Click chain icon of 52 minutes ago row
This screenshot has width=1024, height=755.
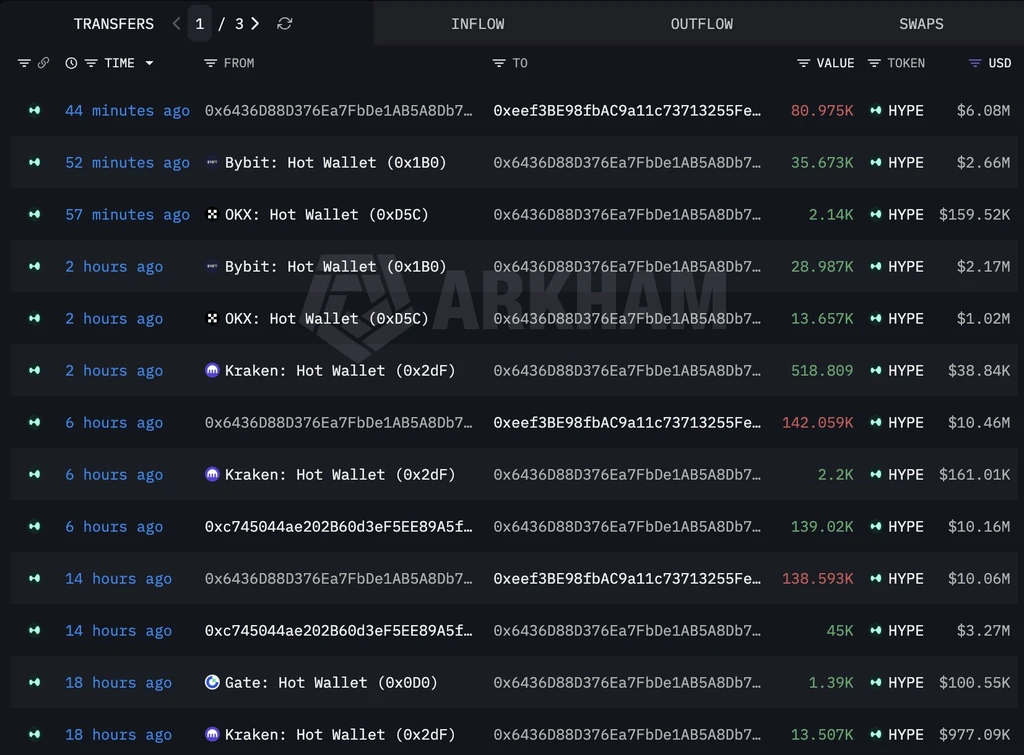(x=35, y=163)
